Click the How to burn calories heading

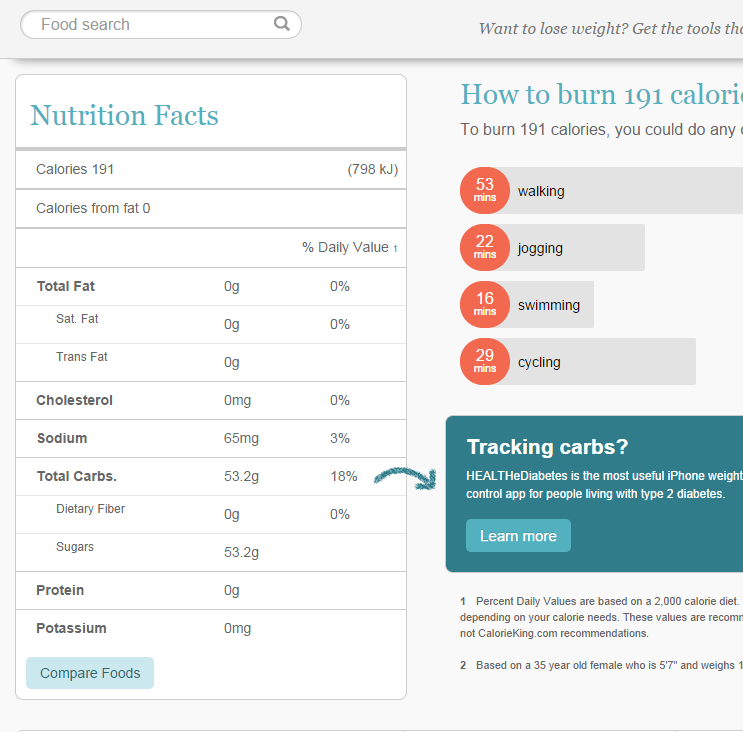coord(600,95)
